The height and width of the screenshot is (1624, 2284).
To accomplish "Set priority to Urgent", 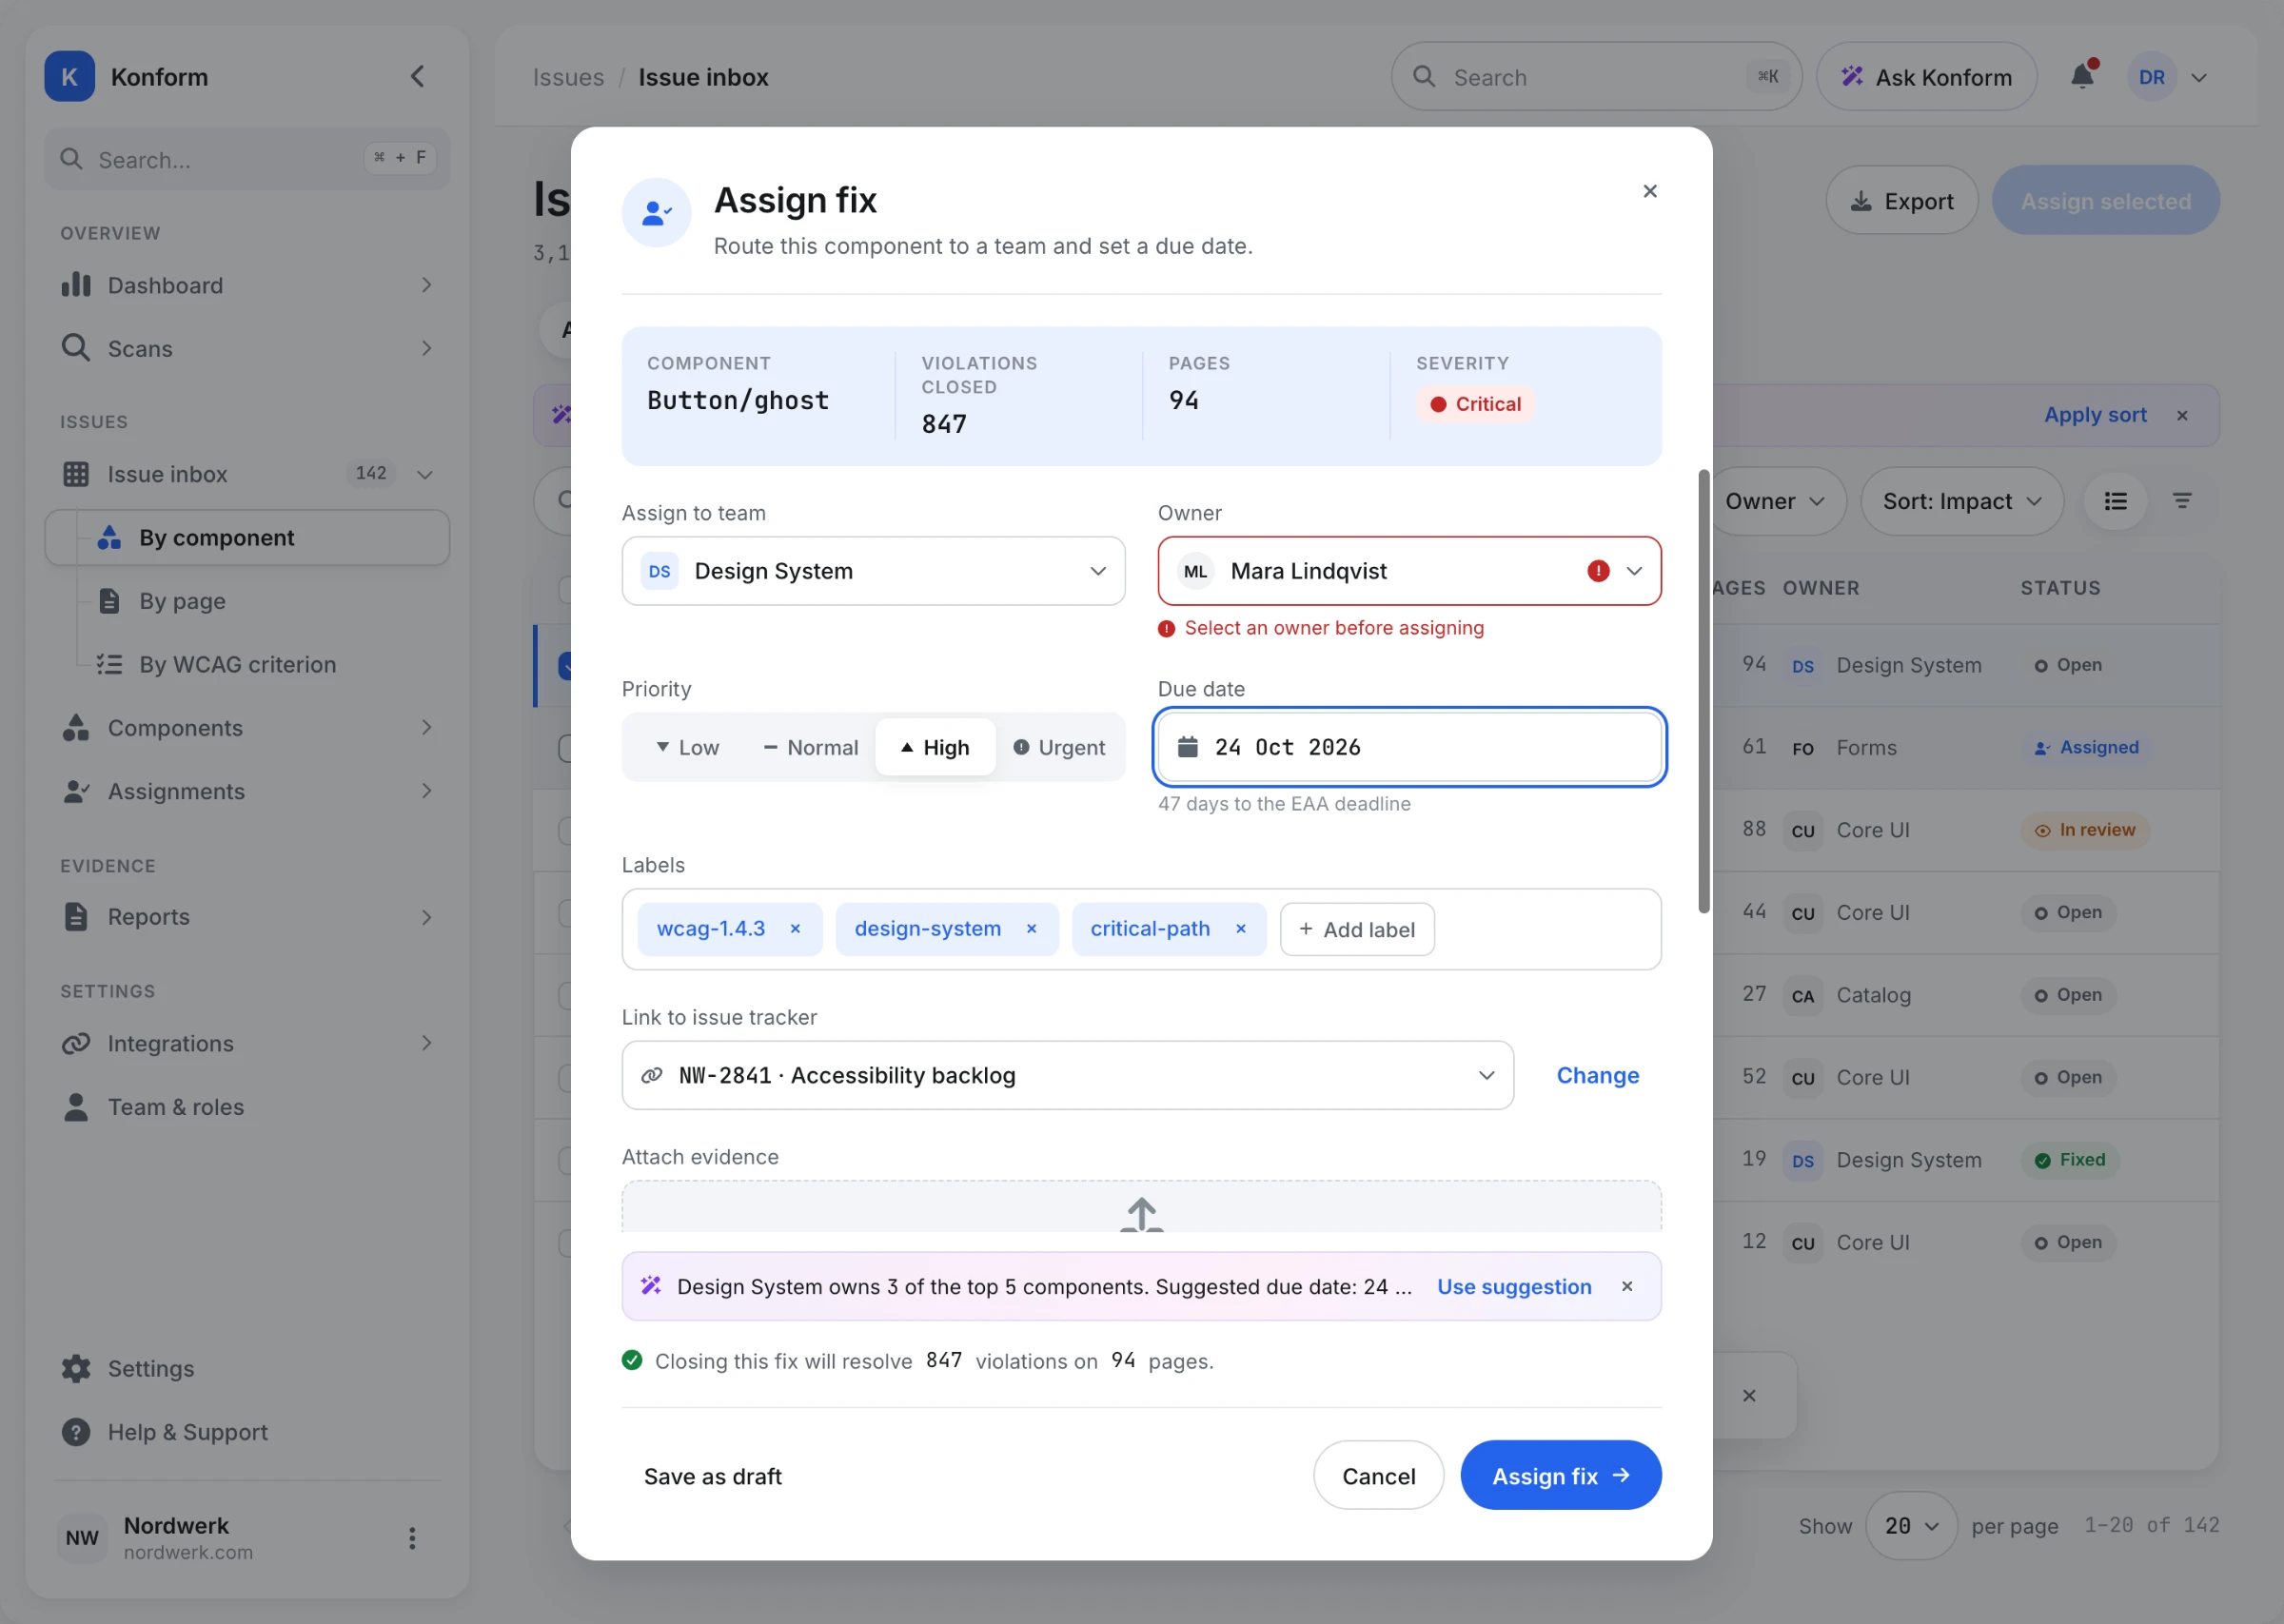I will click(1059, 747).
